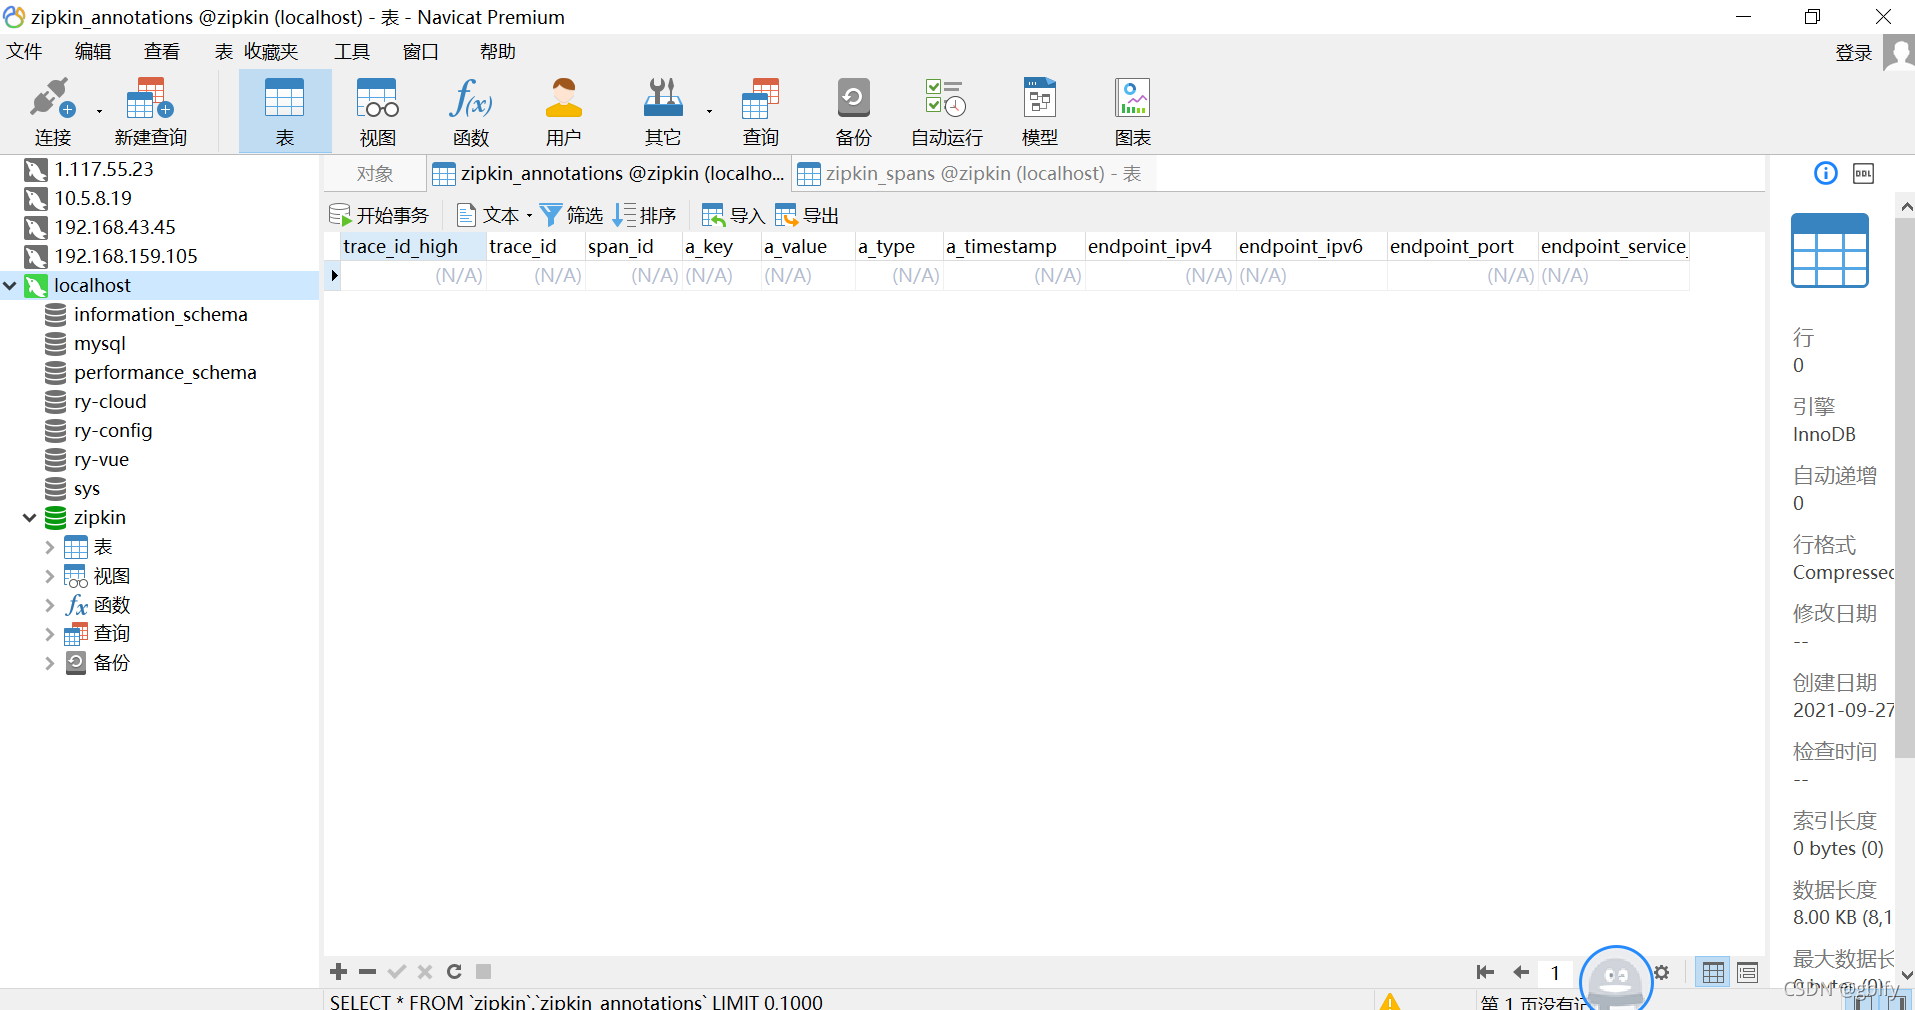Show the DDL panel icon
Screen dimensions: 1915x1010
tap(1863, 173)
